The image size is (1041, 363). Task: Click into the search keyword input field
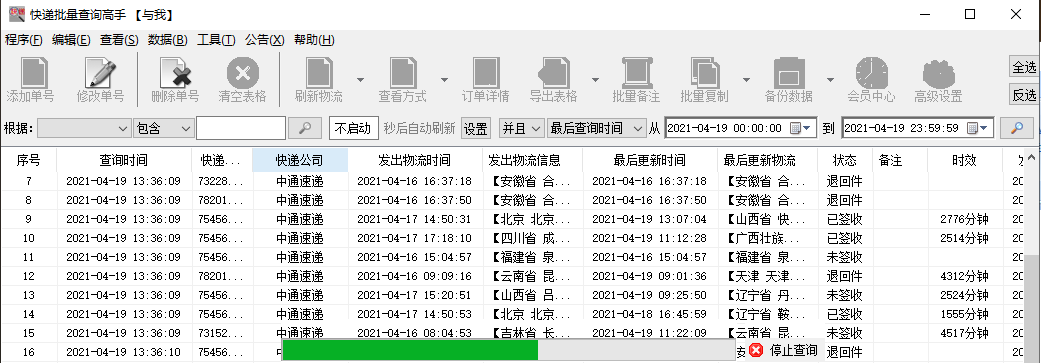[x=241, y=128]
